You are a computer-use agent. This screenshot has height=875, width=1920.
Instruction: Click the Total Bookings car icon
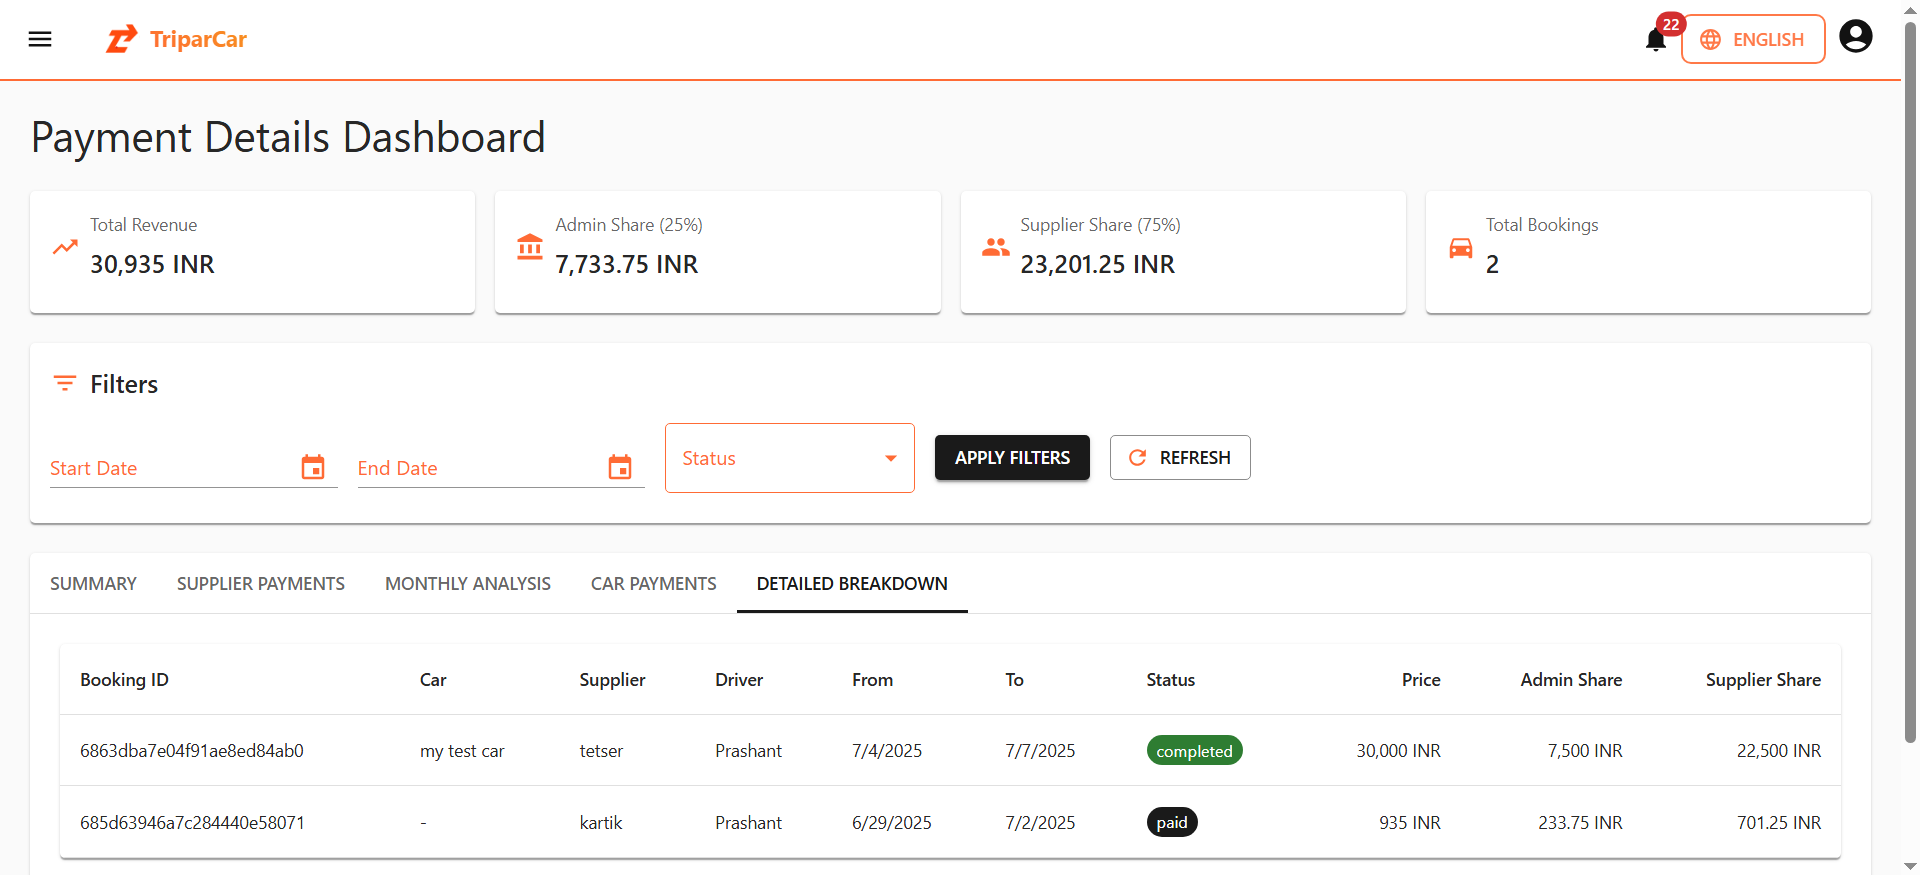[1461, 248]
